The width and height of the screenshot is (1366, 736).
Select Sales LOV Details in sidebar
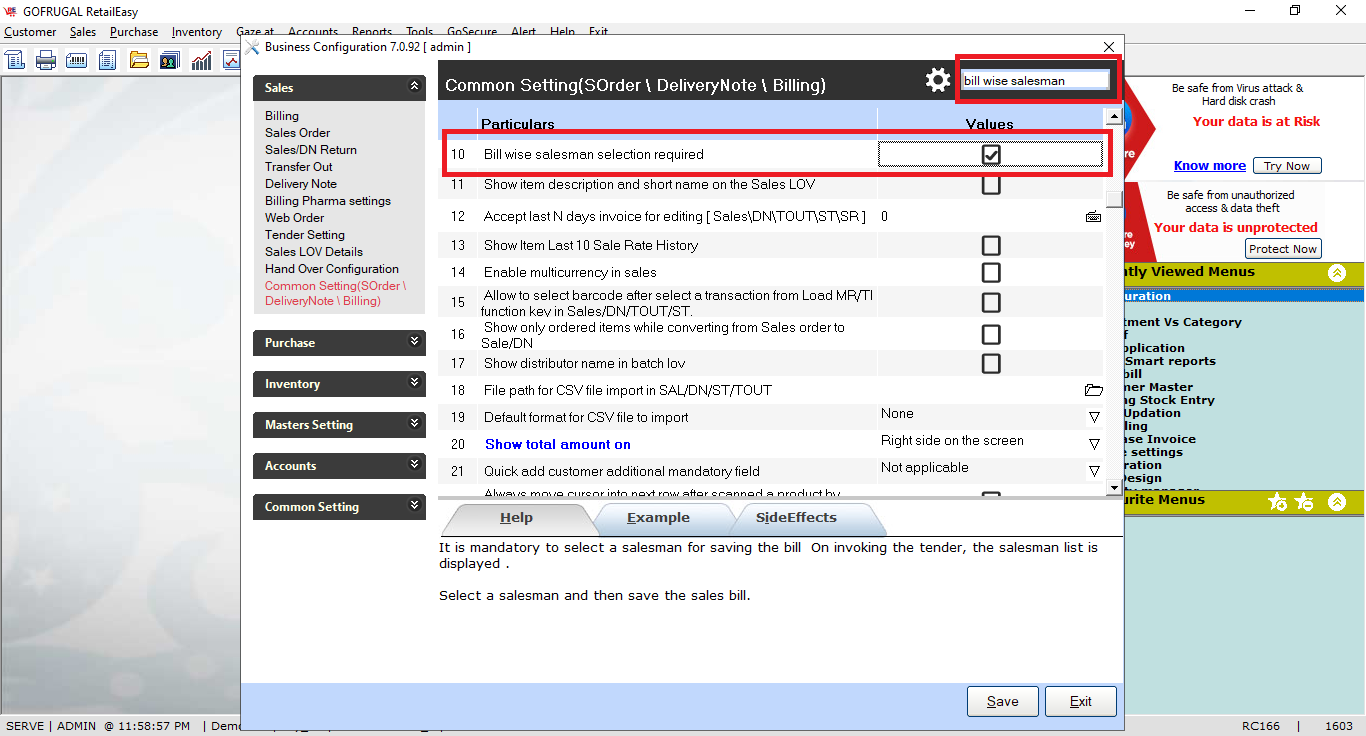[314, 252]
